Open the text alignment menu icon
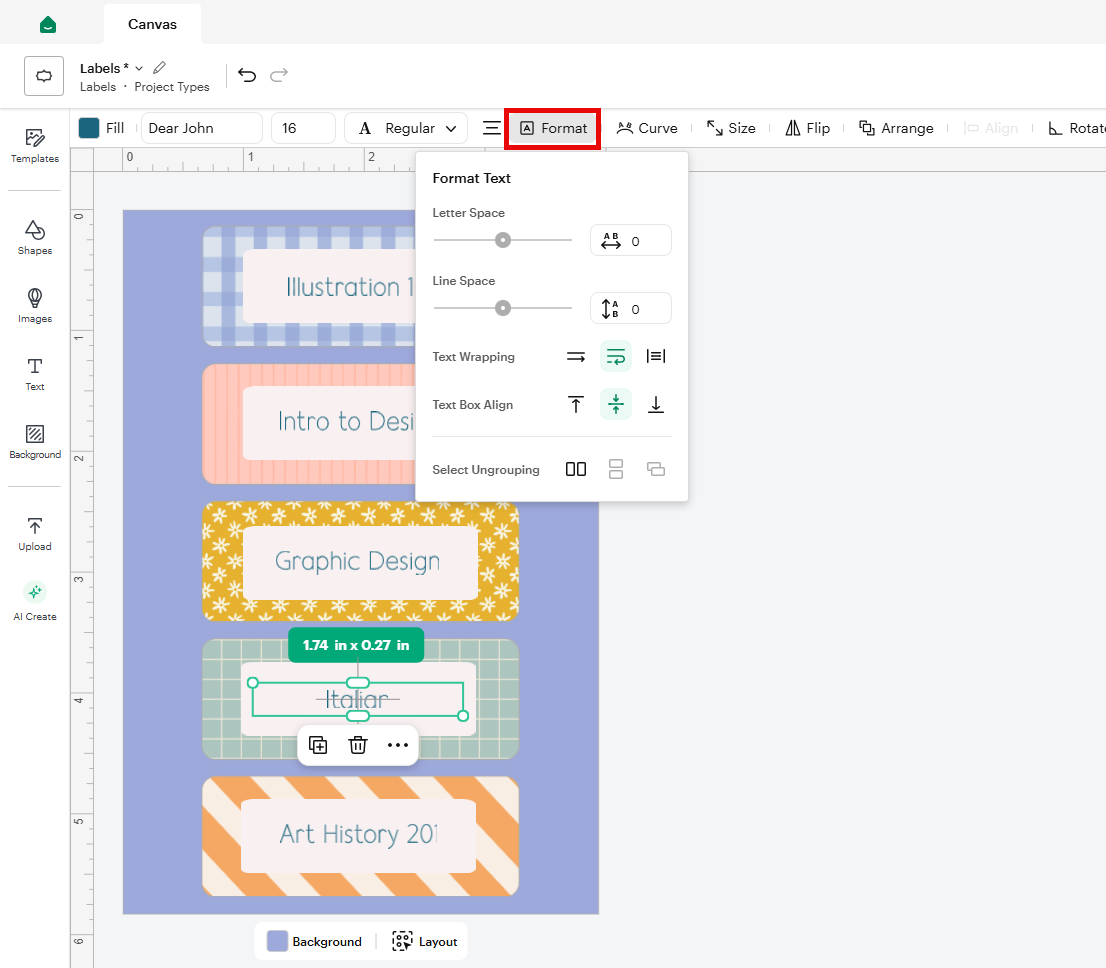The width and height of the screenshot is (1106, 968). [x=492, y=128]
